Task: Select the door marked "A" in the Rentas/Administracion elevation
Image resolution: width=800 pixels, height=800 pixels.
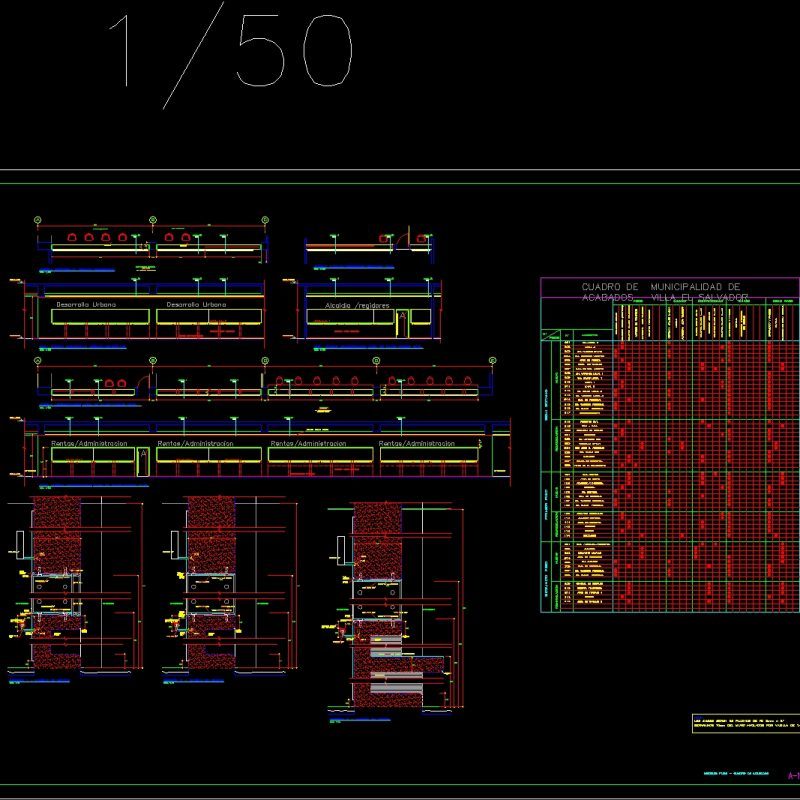Action: pos(143,462)
